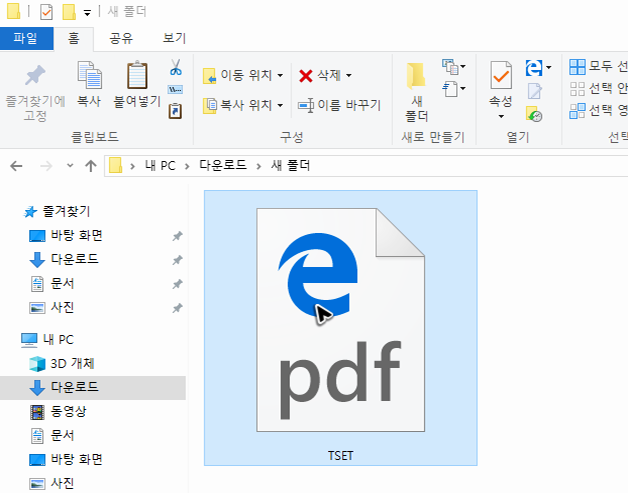Click 새 폴더 in the address bar
The height and width of the screenshot is (493, 628).
coord(290,165)
